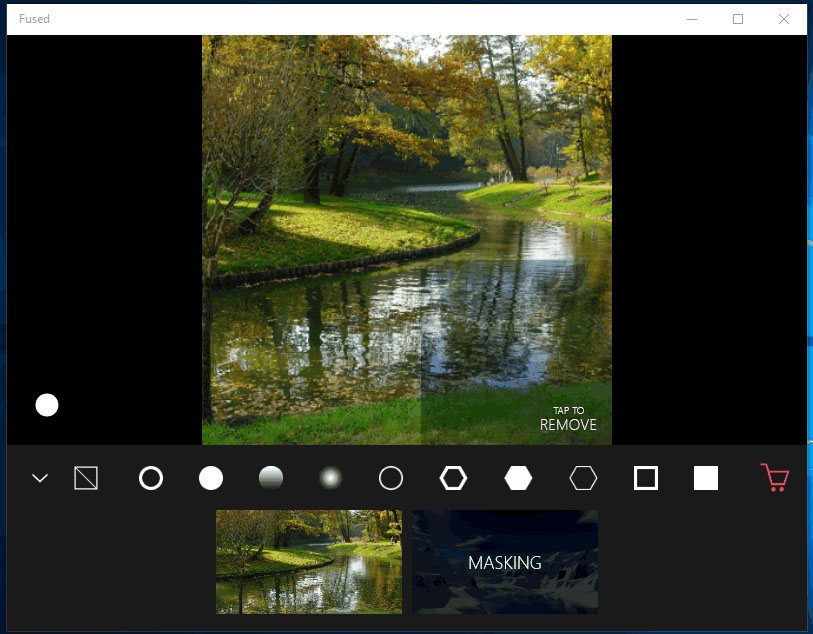Open the store via red cart icon
Image resolution: width=813 pixels, height=634 pixels.
point(775,477)
